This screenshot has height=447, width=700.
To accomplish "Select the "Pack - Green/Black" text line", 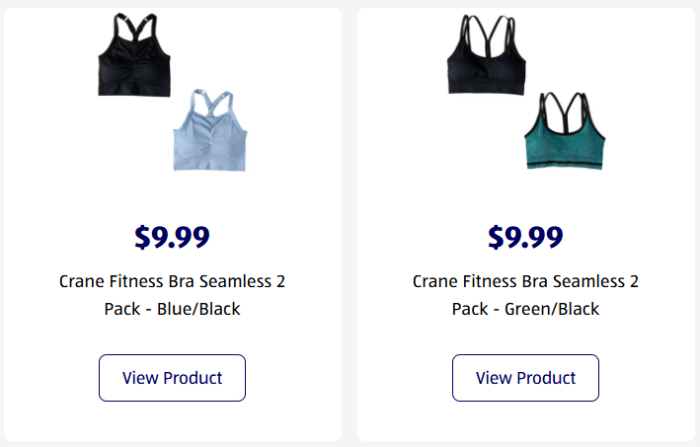I will pyautogui.click(x=525, y=309).
